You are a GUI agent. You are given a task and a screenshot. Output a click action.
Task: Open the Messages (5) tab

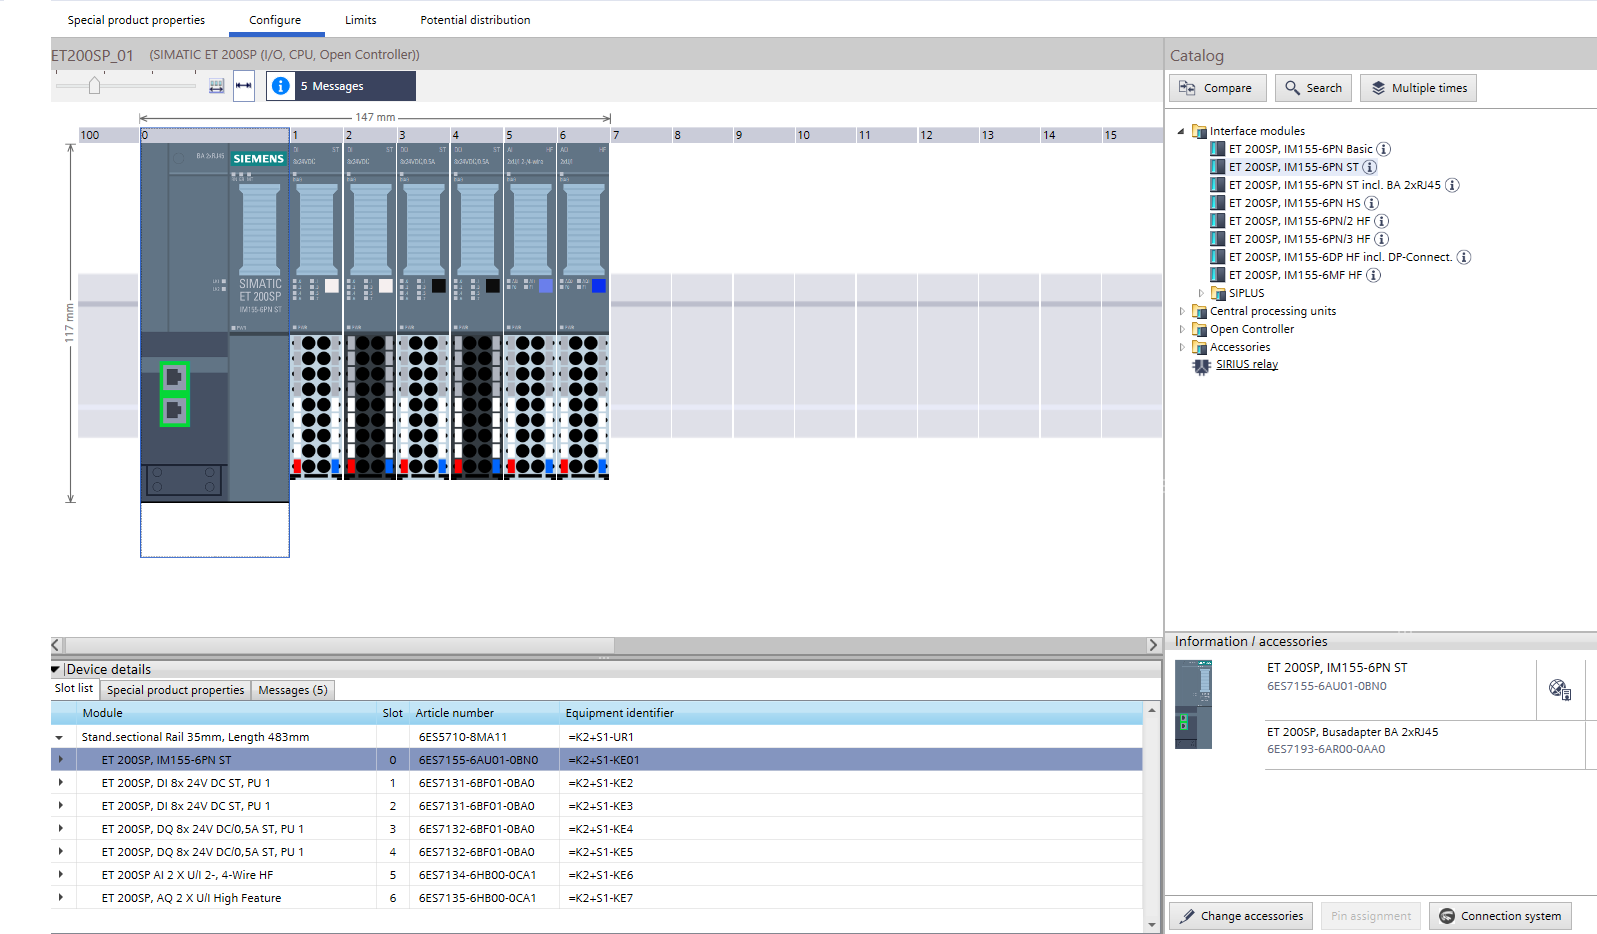292,690
